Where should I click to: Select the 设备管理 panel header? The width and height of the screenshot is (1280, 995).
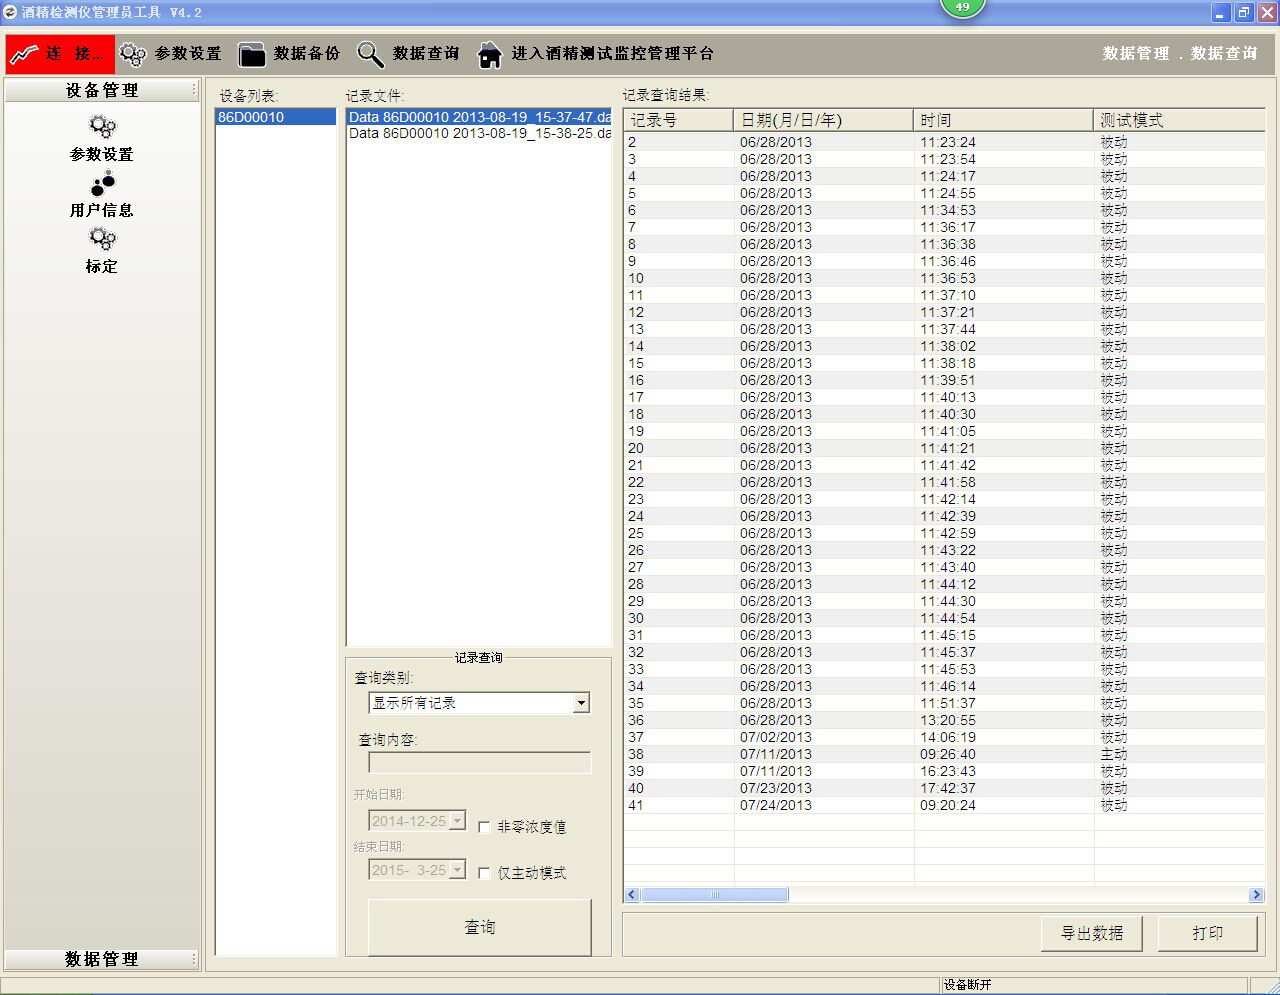pyautogui.click(x=101, y=90)
